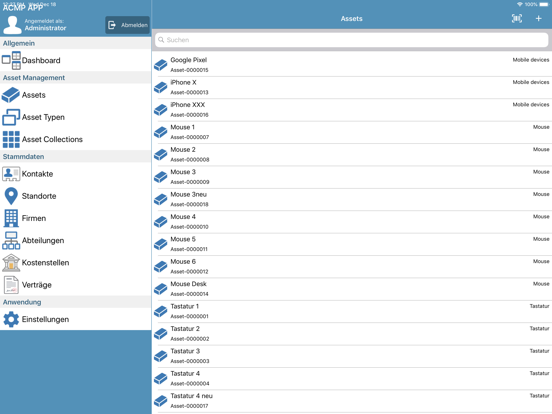This screenshot has width=552, height=414.
Task: Open the Tastatur 4 neu asset name
Action: [x=192, y=396]
